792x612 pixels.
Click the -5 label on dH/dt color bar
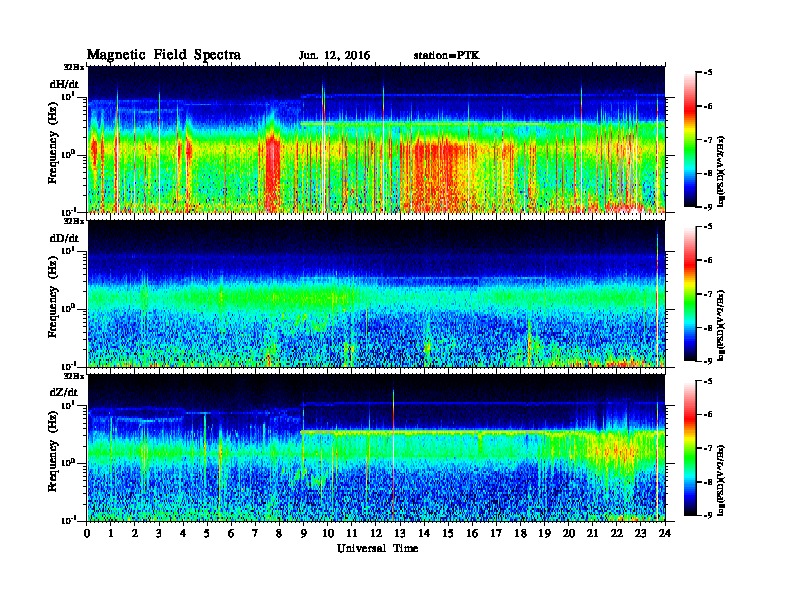tap(708, 73)
